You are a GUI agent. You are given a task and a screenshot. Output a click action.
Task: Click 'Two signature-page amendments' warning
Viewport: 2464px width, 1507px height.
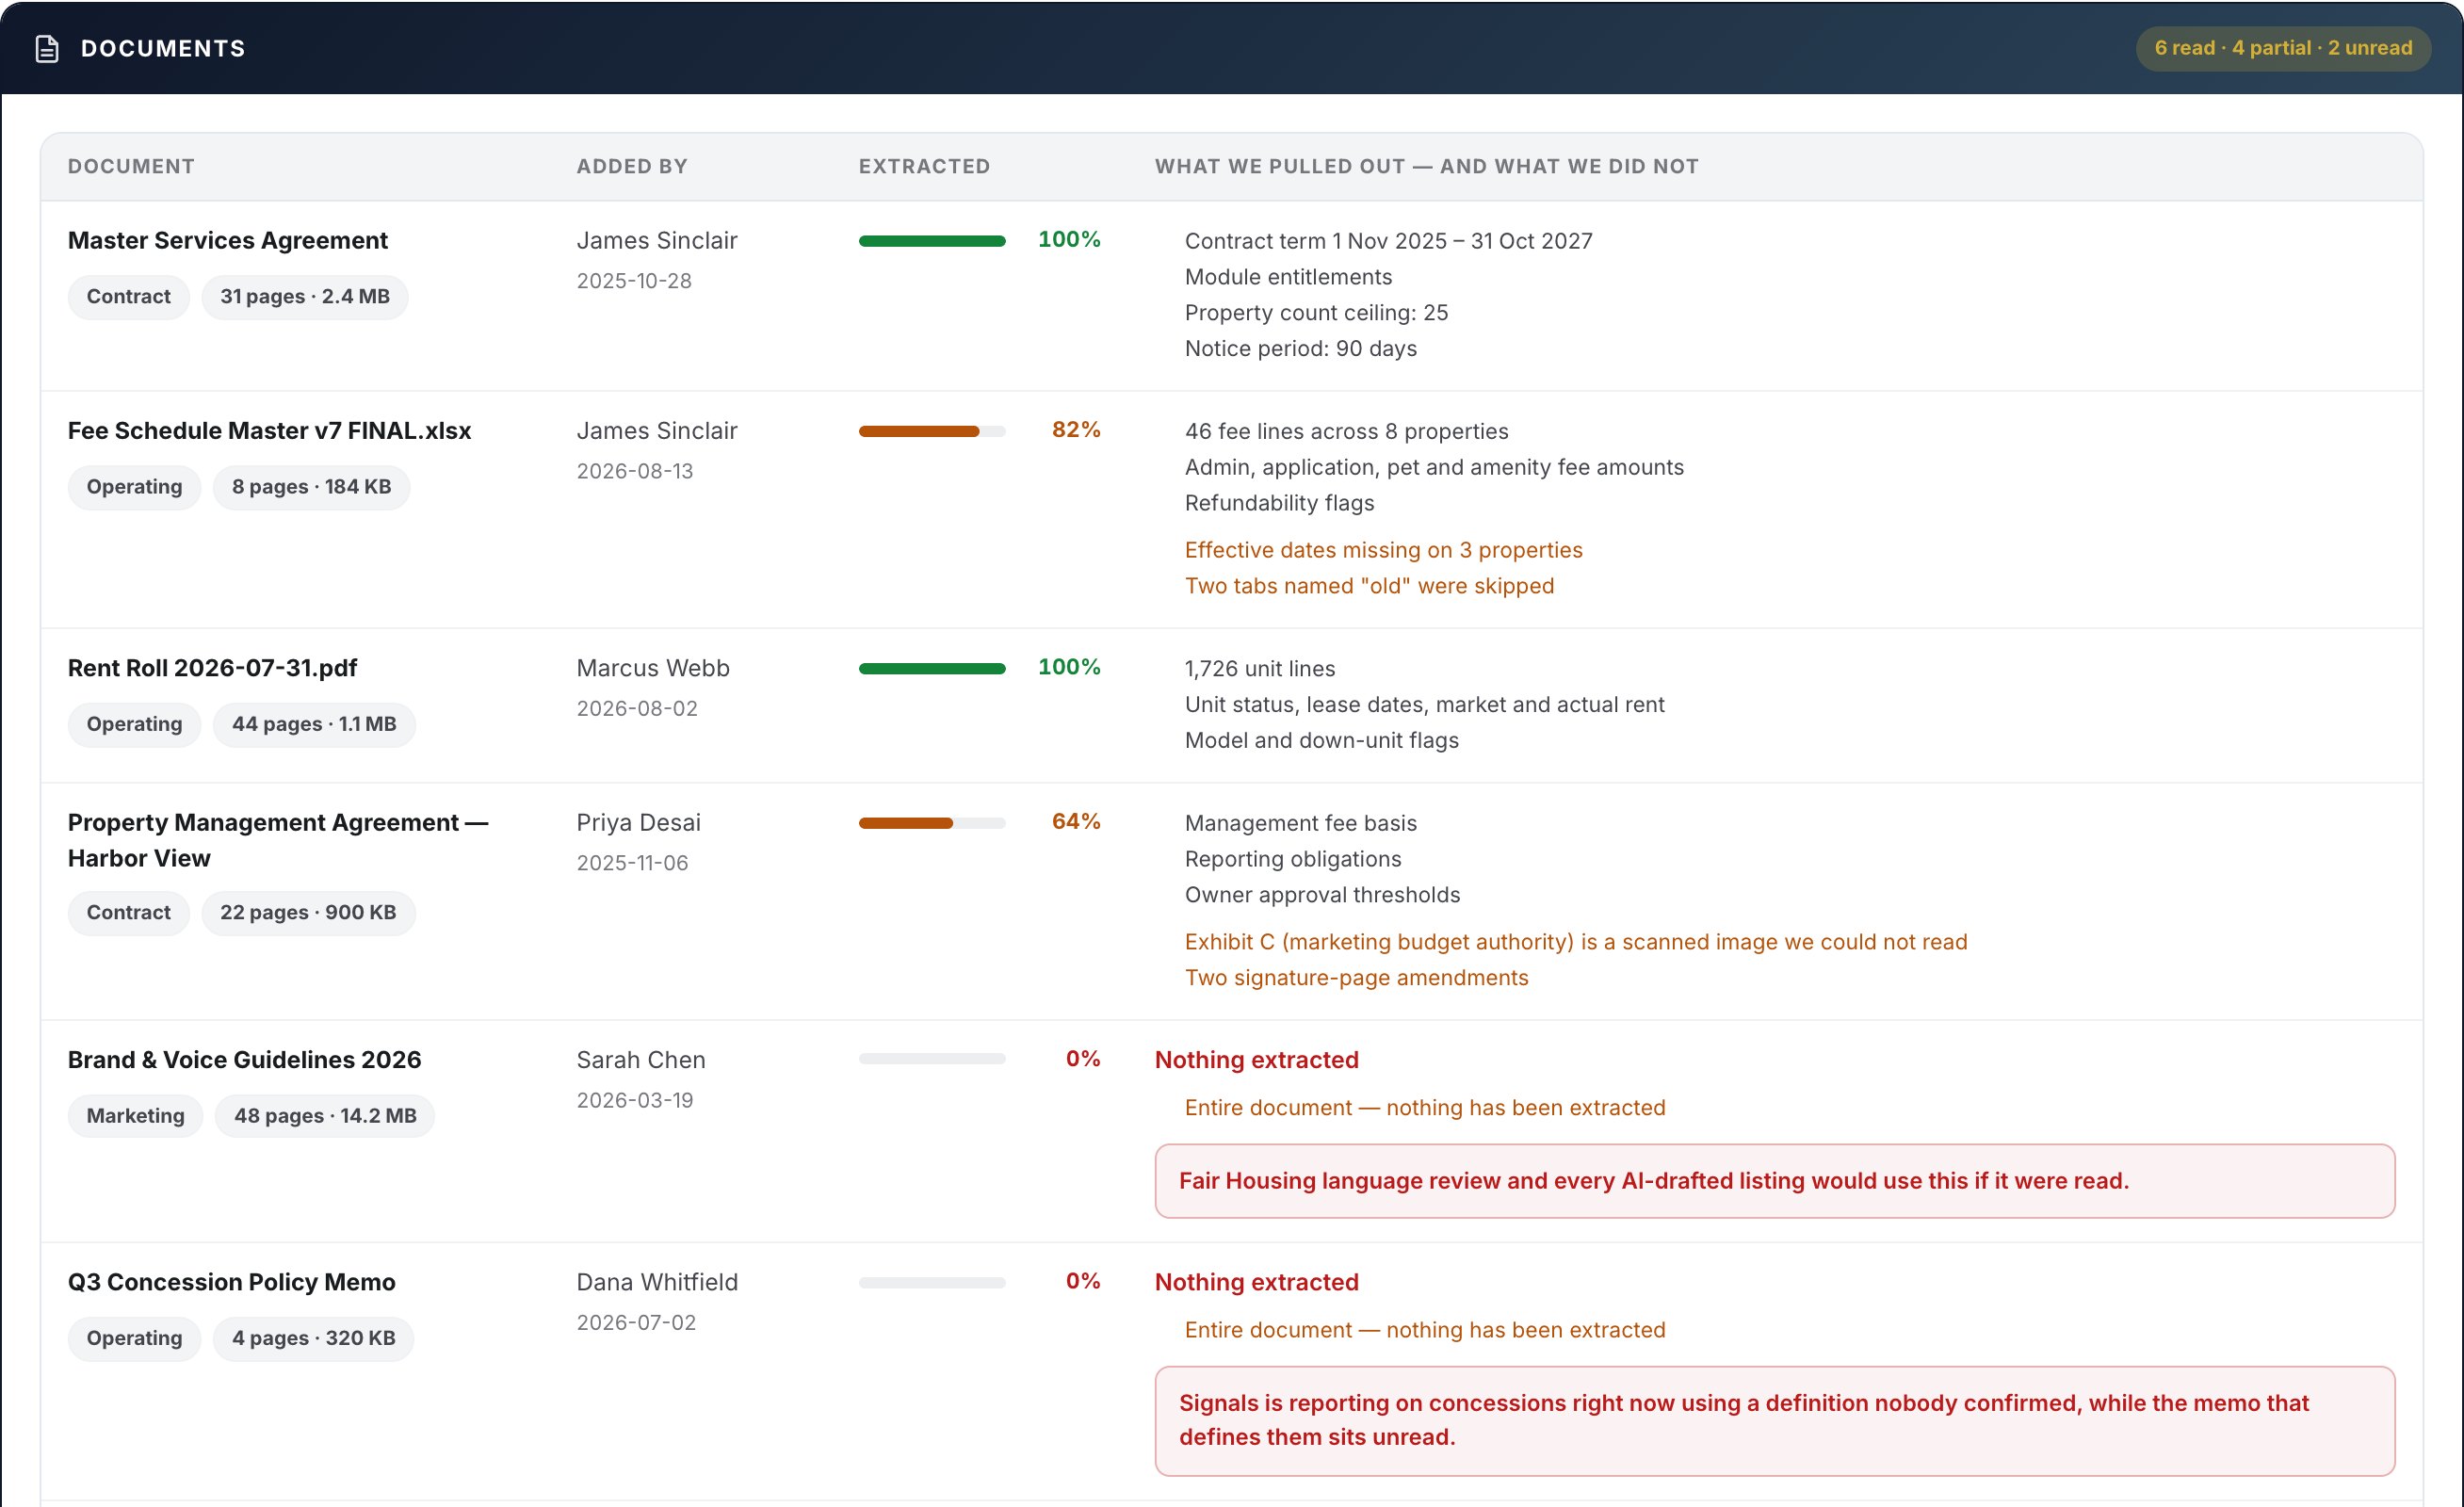tap(1356, 978)
